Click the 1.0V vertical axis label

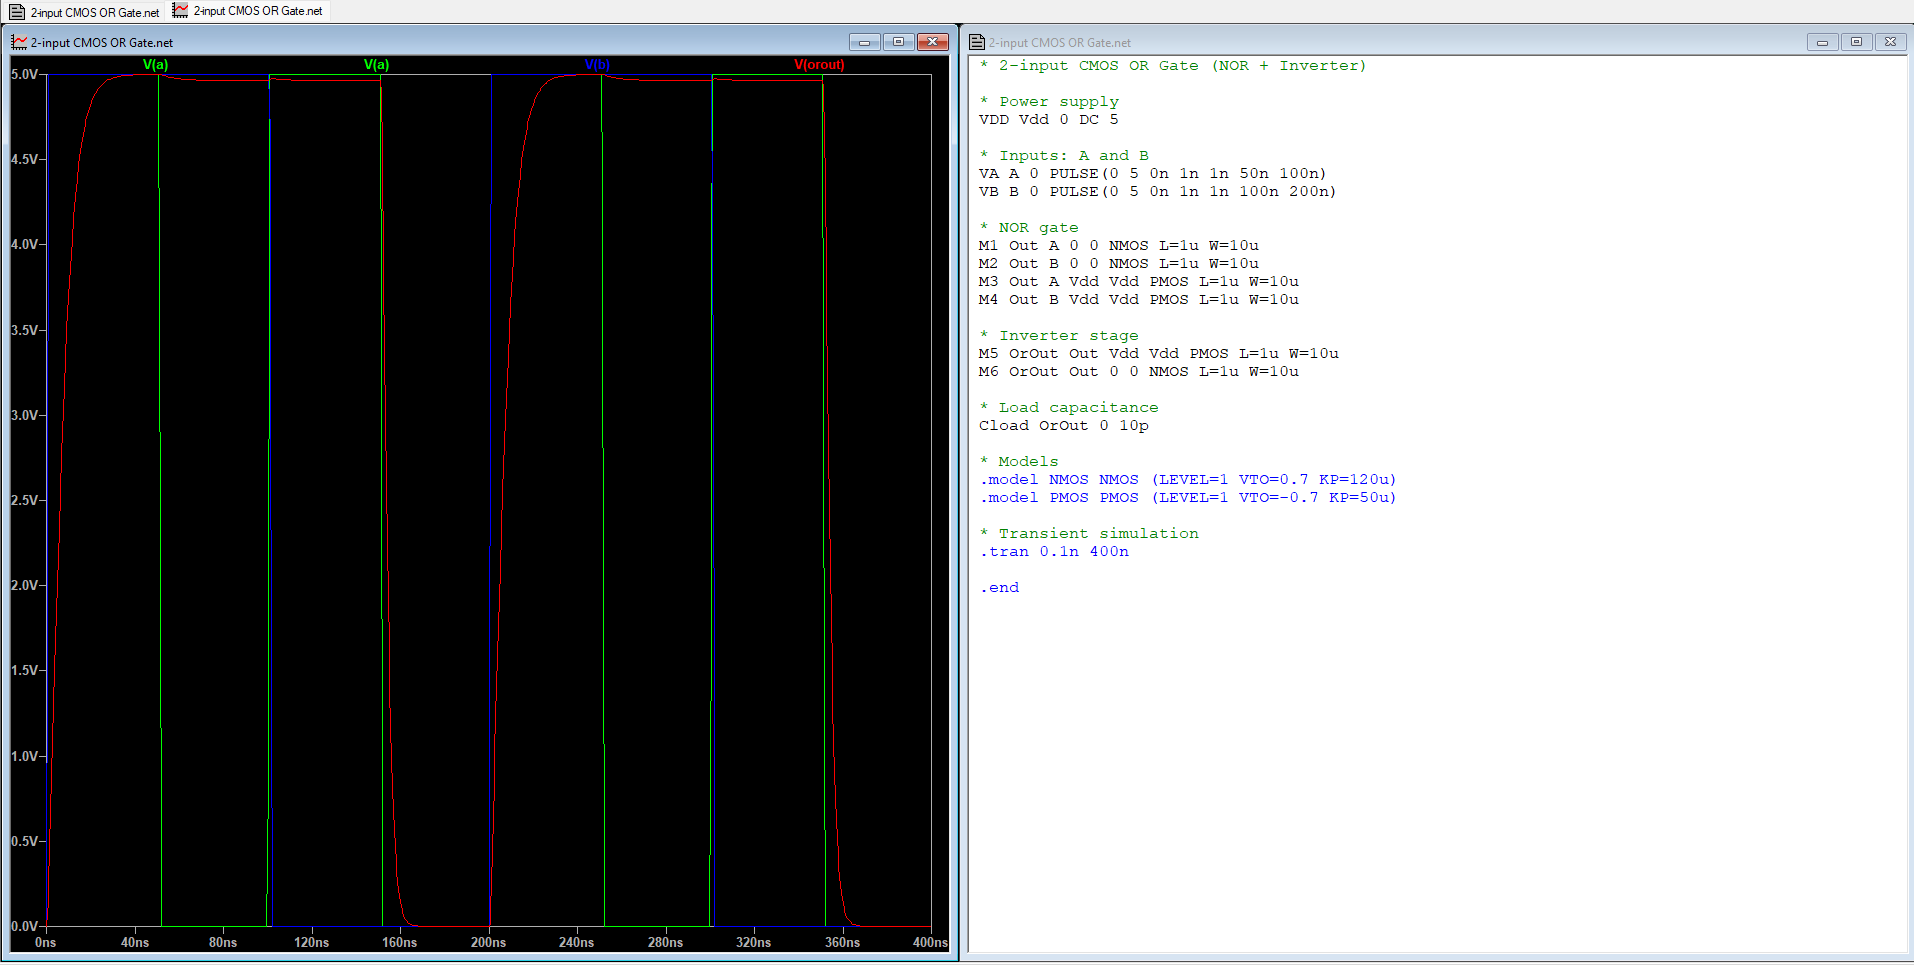[x=25, y=756]
